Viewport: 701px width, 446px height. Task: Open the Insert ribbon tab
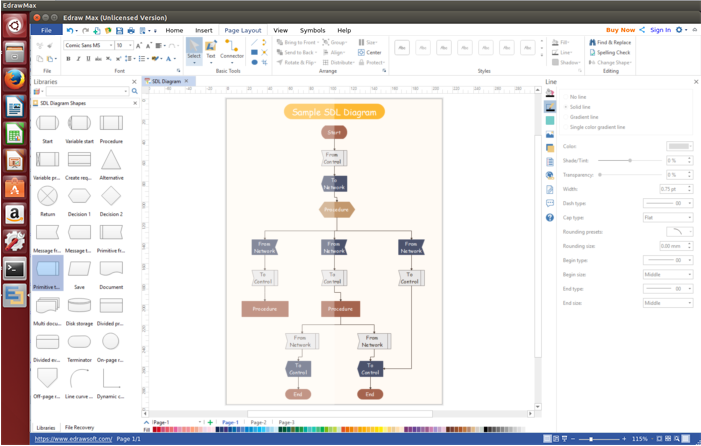coord(204,30)
